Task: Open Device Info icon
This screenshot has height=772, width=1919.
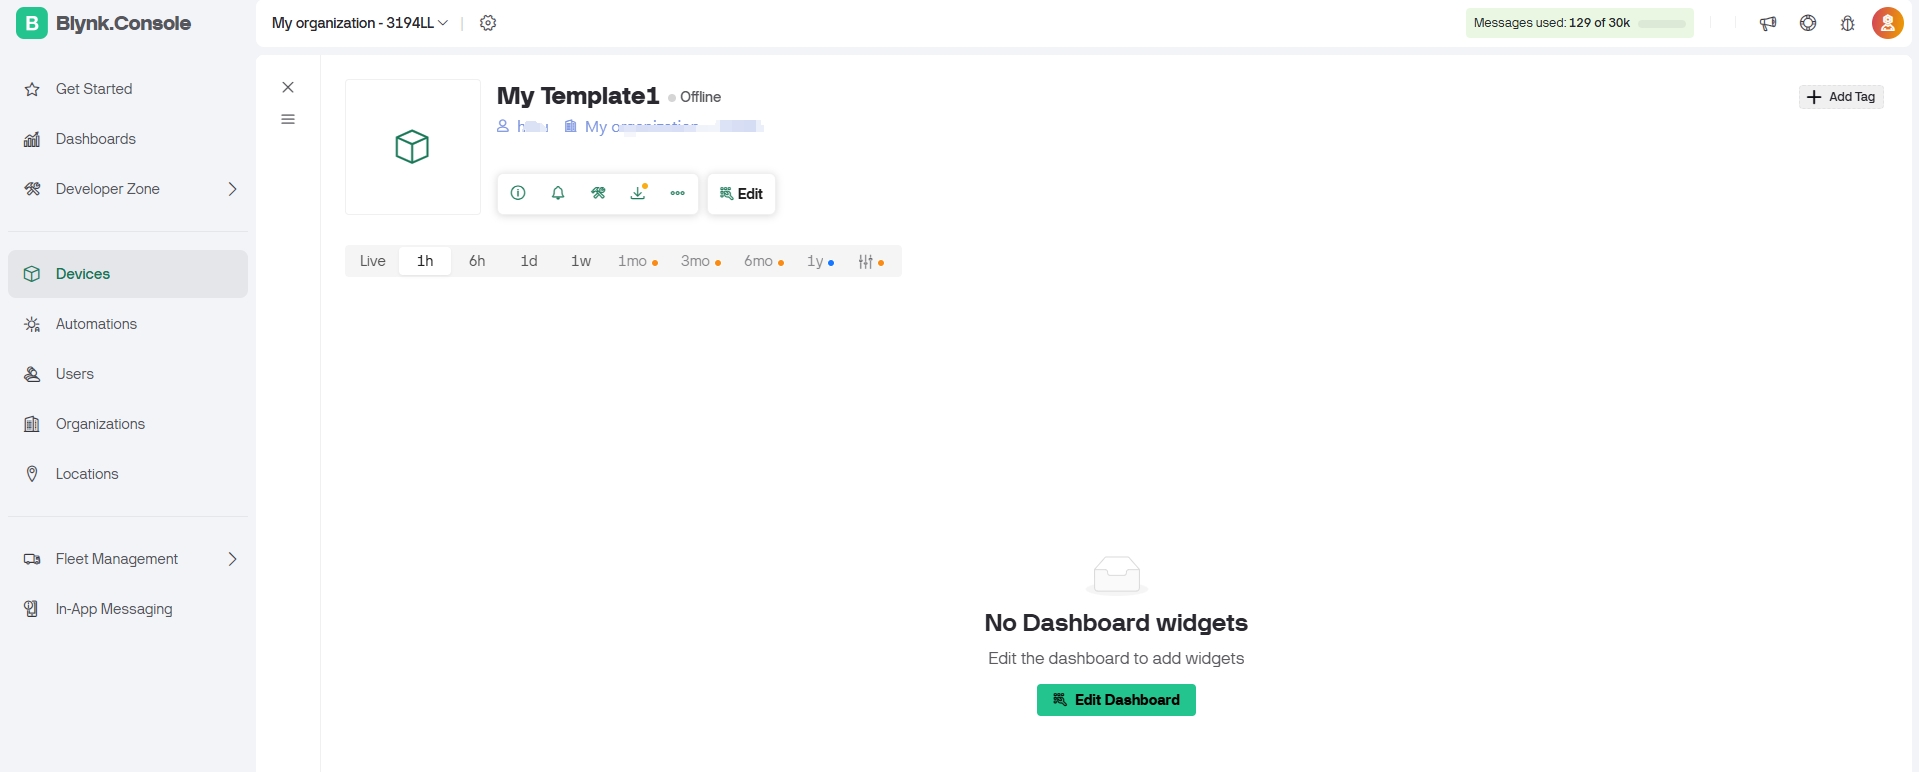Action: [x=518, y=193]
